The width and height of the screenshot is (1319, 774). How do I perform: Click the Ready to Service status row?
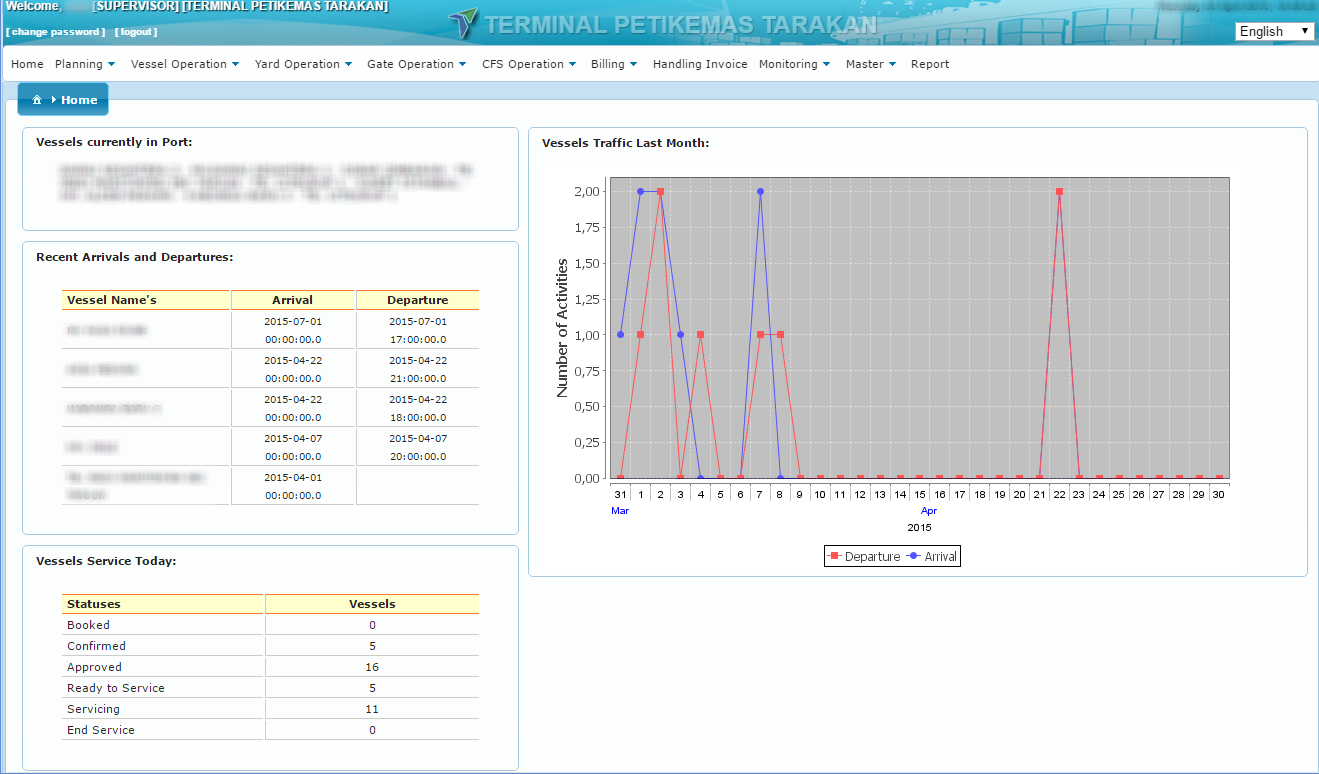[270, 688]
